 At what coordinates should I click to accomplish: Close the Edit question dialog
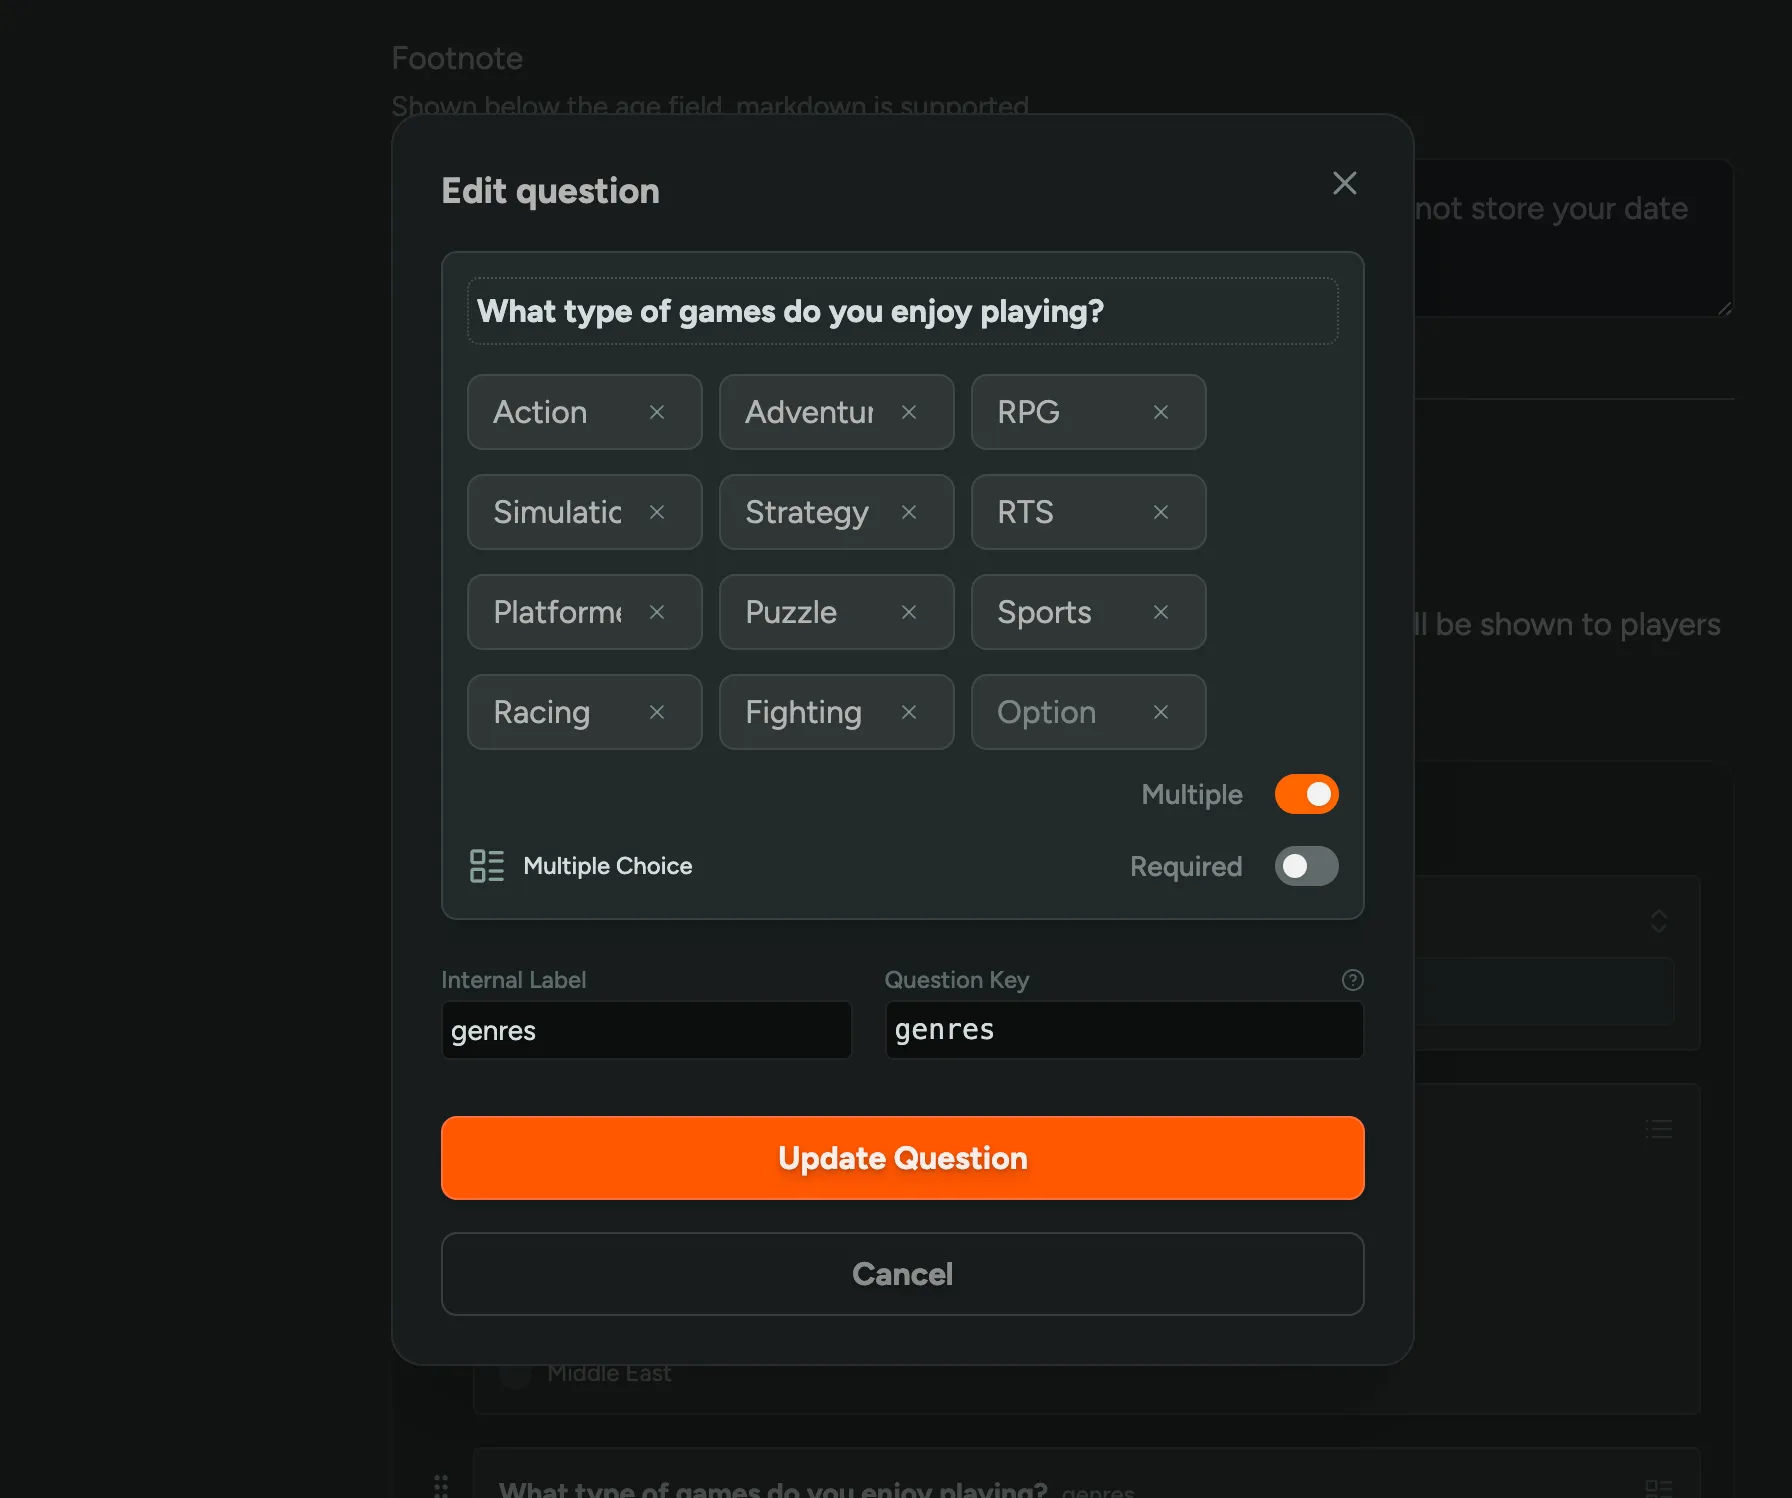coord(1344,183)
